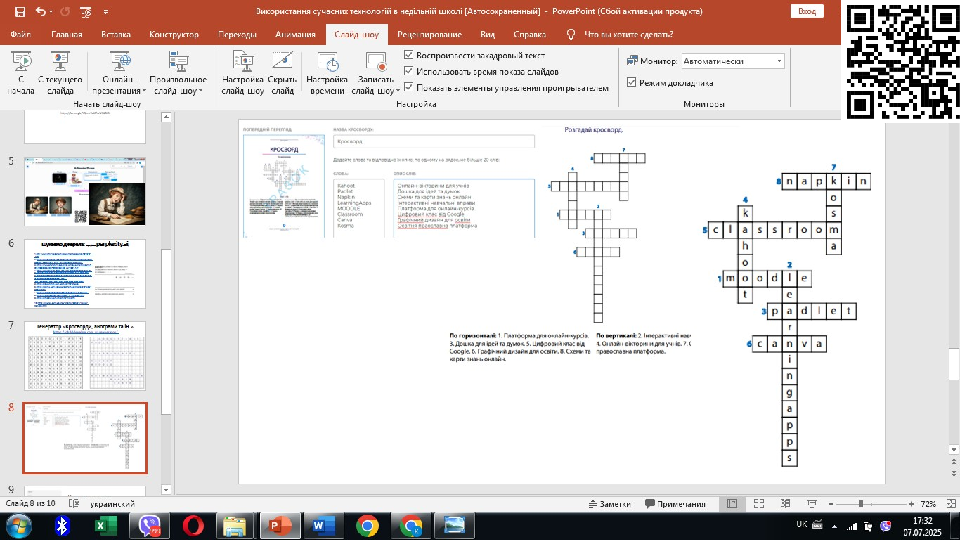960x540 pixels.
Task: Open the Главная tab
Action: tap(67, 34)
